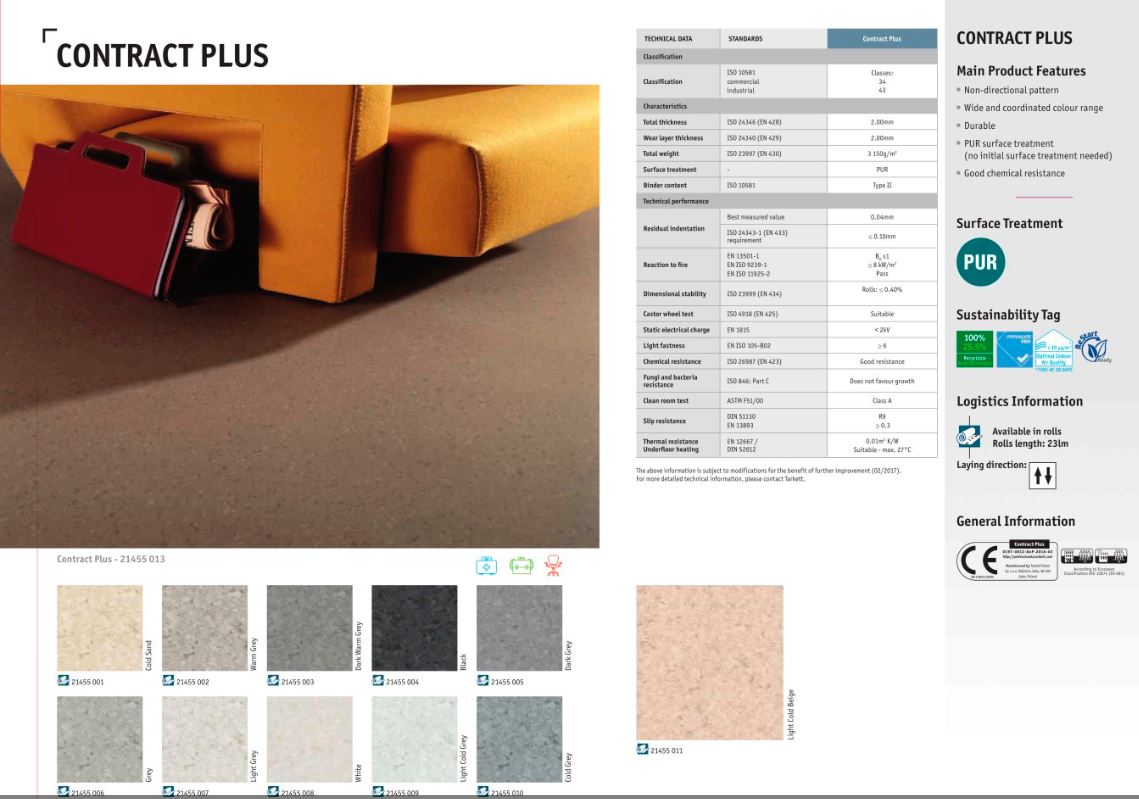Click the large CONTRACT PLUS page title
1139x799 pixels.
coord(163,56)
